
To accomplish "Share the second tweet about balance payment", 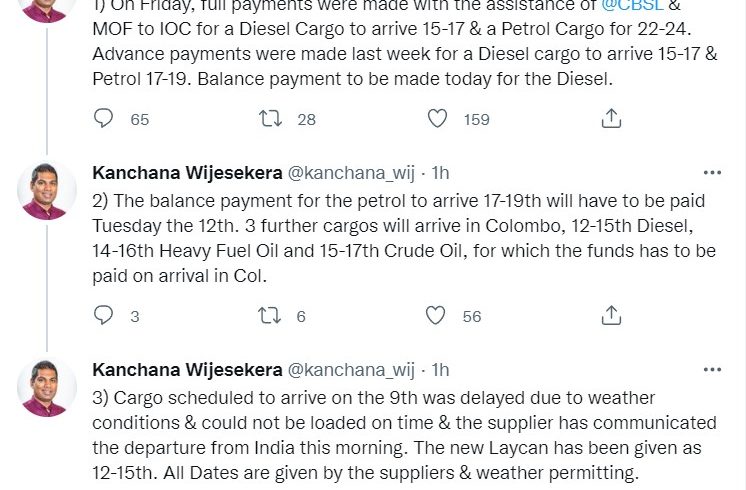I will click(610, 316).
